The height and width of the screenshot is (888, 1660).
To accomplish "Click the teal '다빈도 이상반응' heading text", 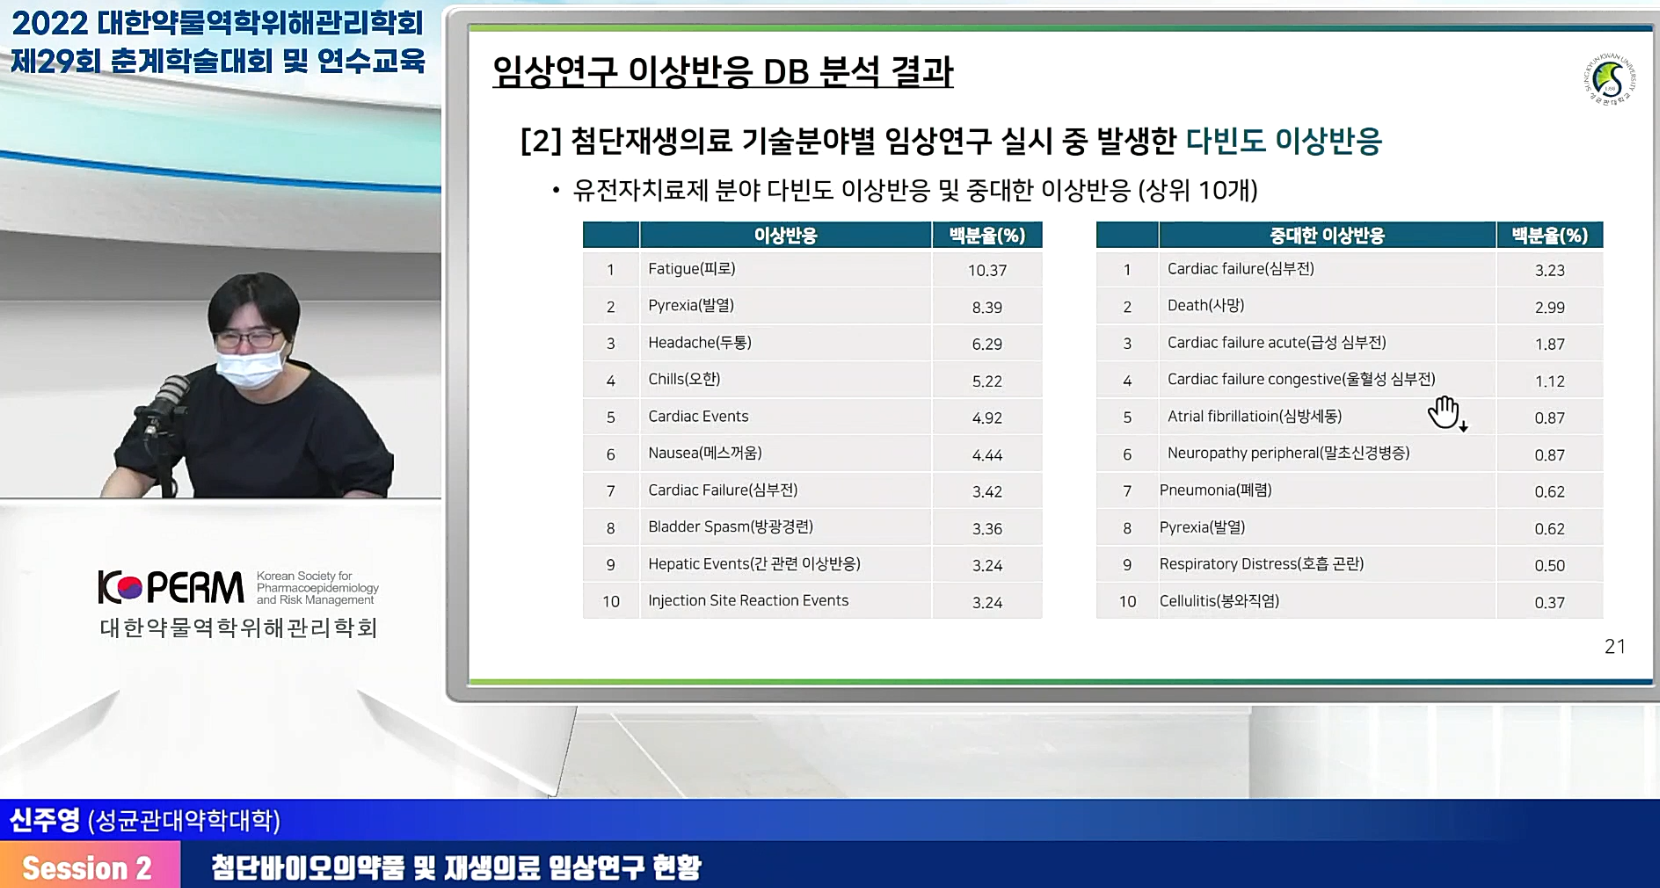I will [1283, 141].
